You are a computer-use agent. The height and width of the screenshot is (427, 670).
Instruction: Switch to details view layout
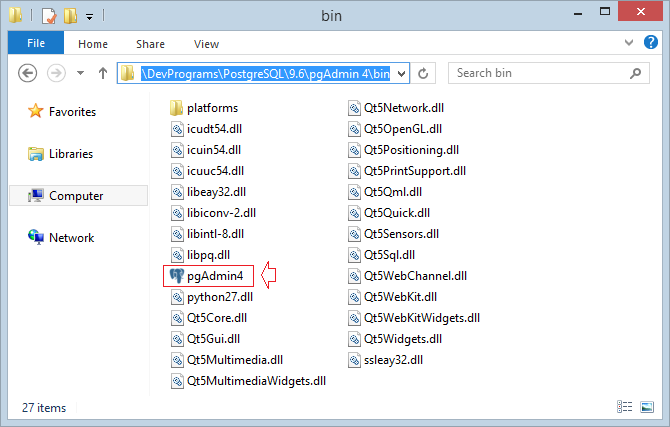point(624,407)
